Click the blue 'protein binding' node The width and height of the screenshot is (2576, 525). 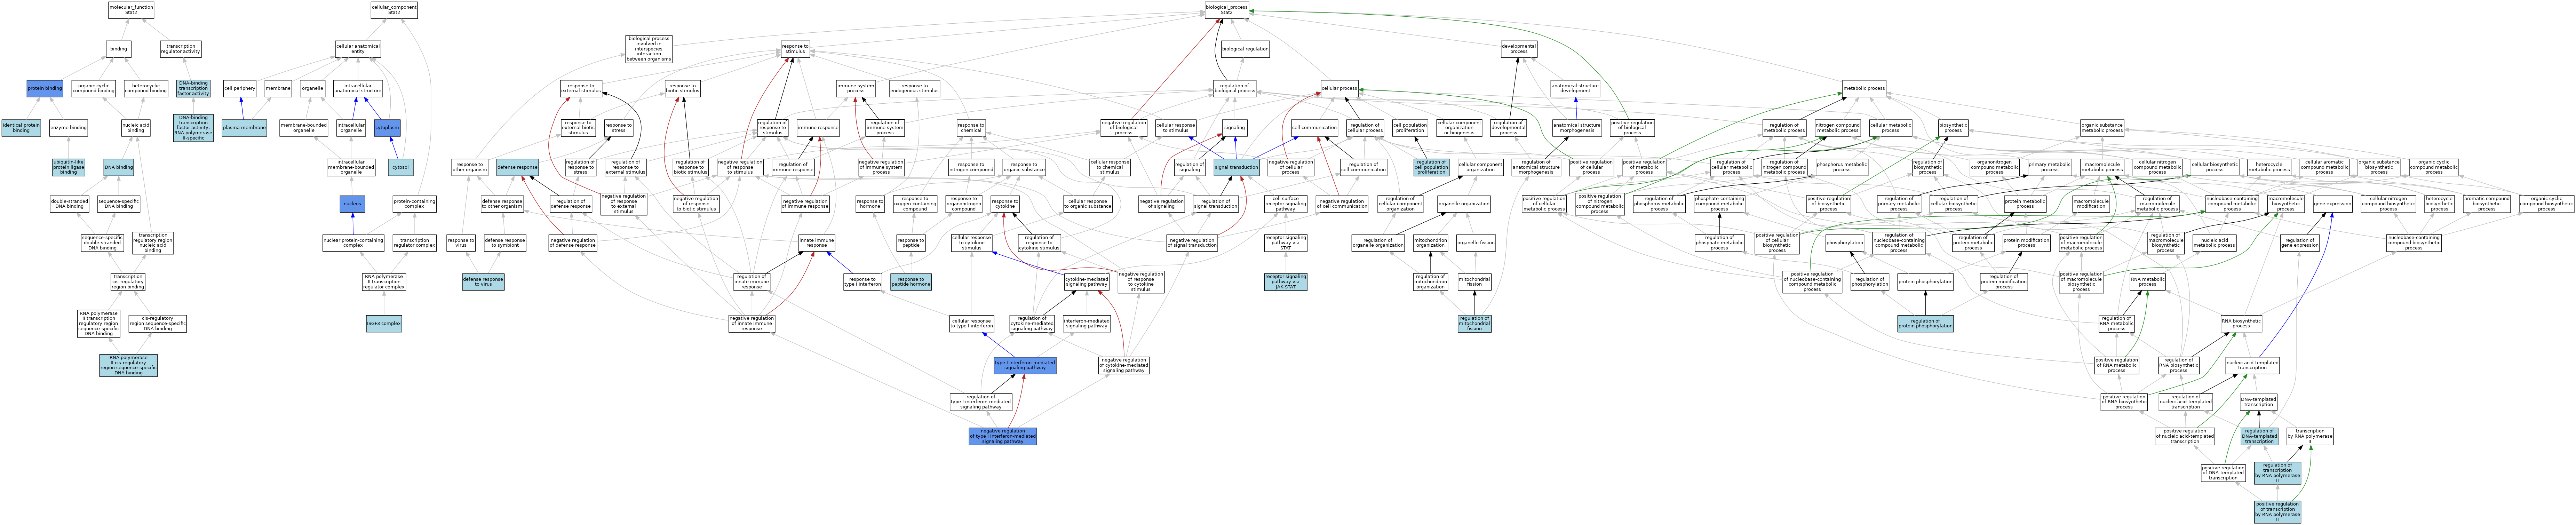[x=45, y=88]
